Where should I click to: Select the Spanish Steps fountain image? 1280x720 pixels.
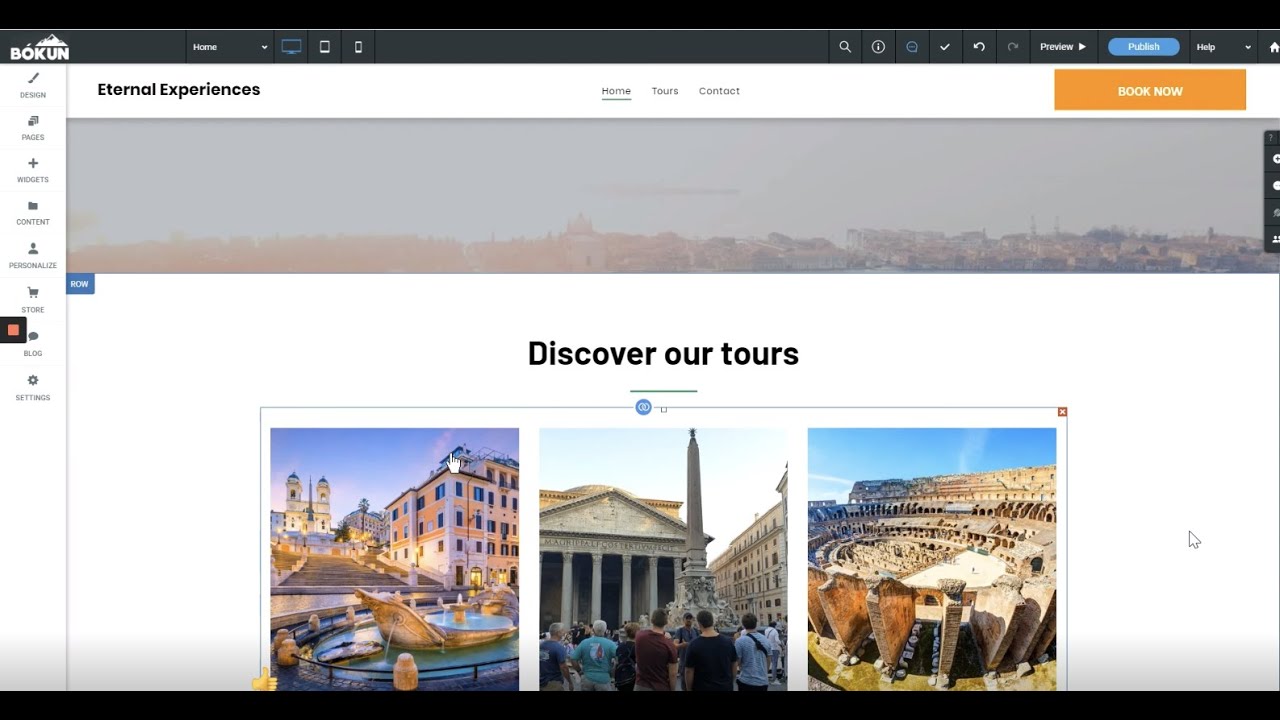pos(394,559)
